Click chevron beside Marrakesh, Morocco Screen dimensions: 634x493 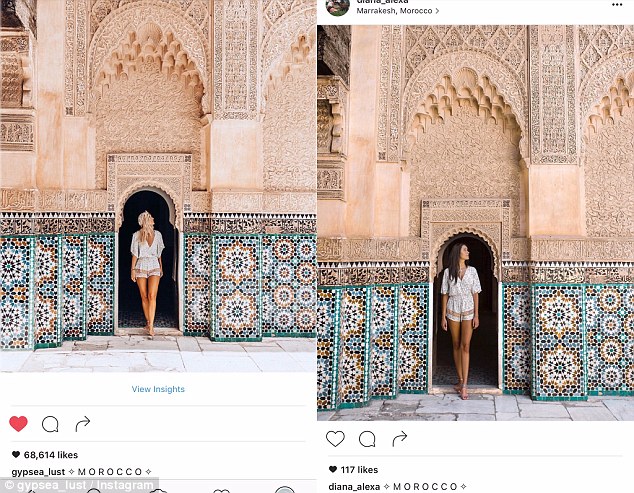pos(437,11)
